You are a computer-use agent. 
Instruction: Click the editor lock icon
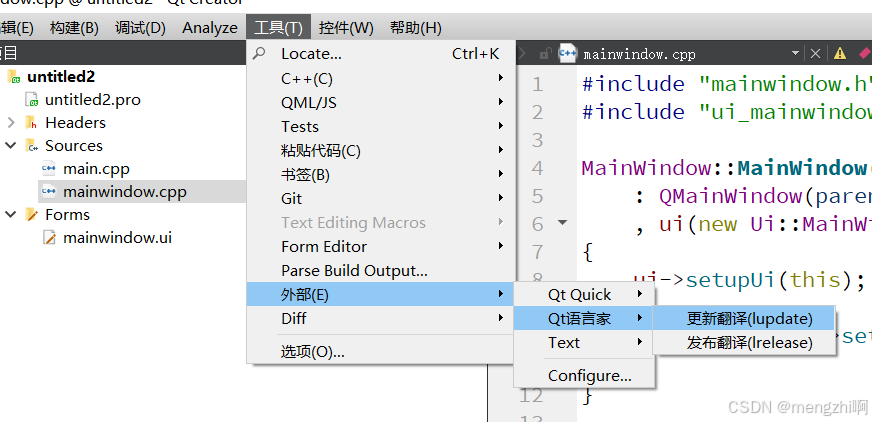point(546,53)
